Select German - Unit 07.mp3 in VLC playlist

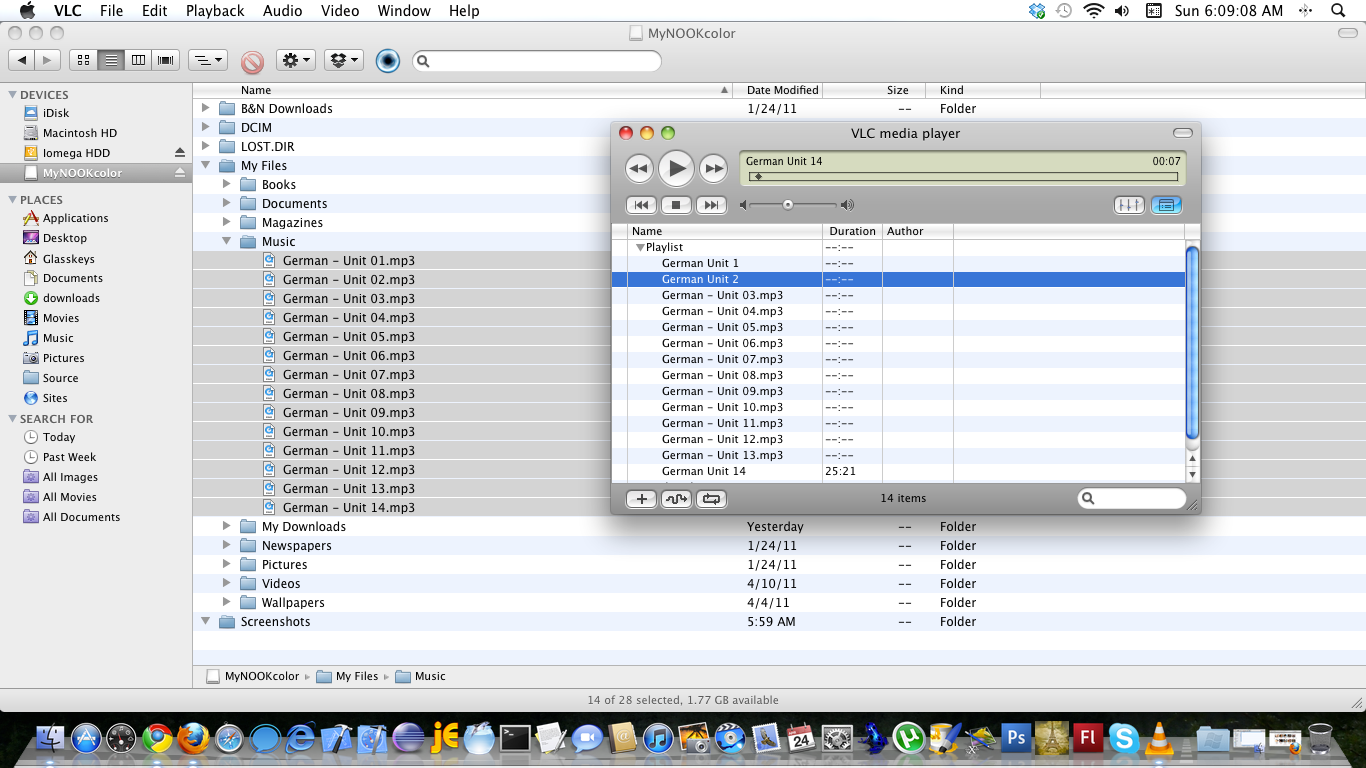coord(722,359)
